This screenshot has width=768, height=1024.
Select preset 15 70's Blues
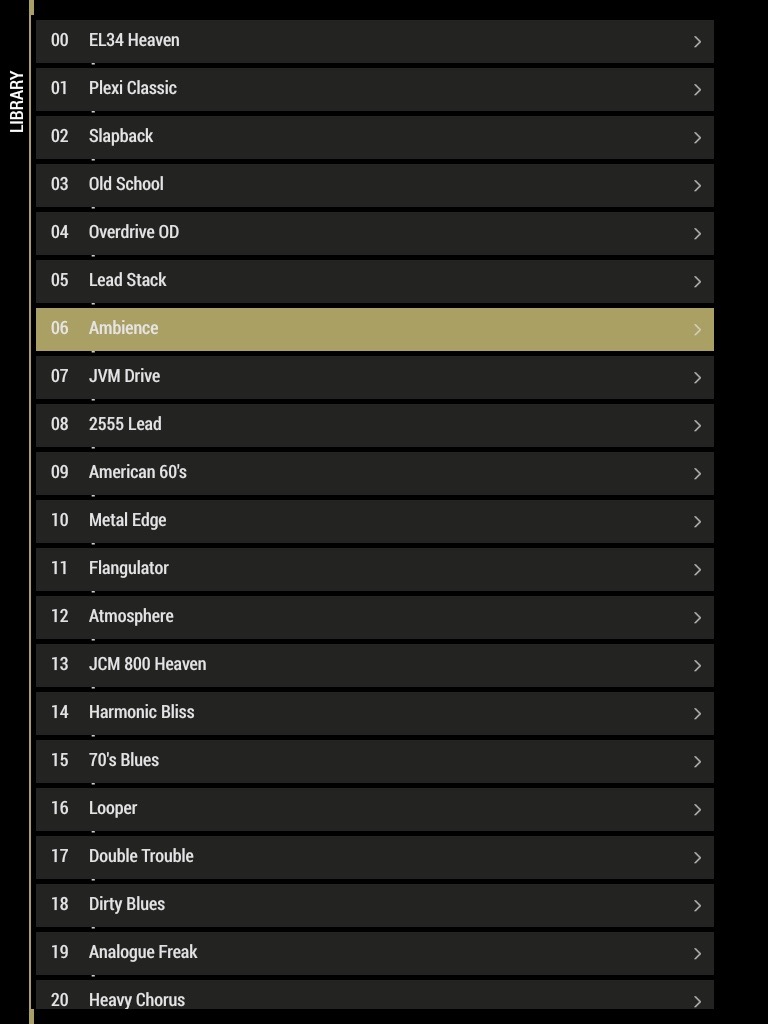click(x=375, y=761)
